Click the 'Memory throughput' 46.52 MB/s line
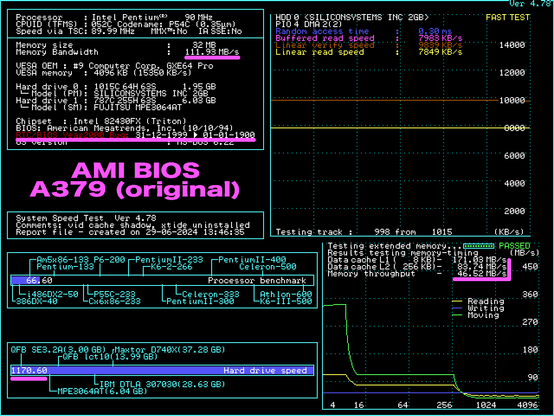554x416 pixels. (x=417, y=274)
